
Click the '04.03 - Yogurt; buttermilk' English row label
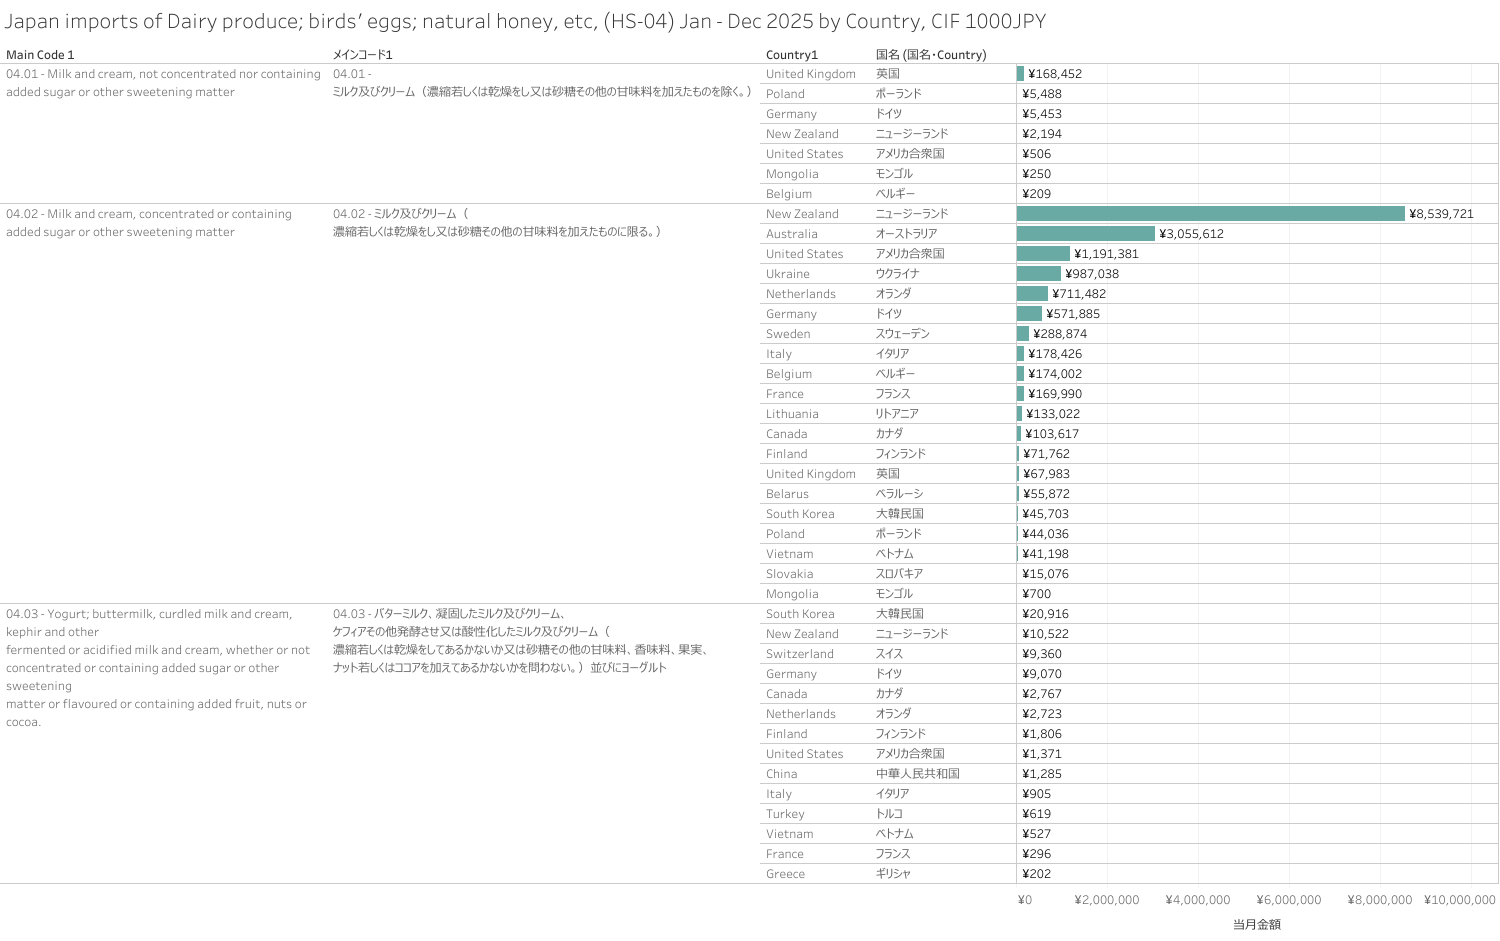tap(149, 614)
